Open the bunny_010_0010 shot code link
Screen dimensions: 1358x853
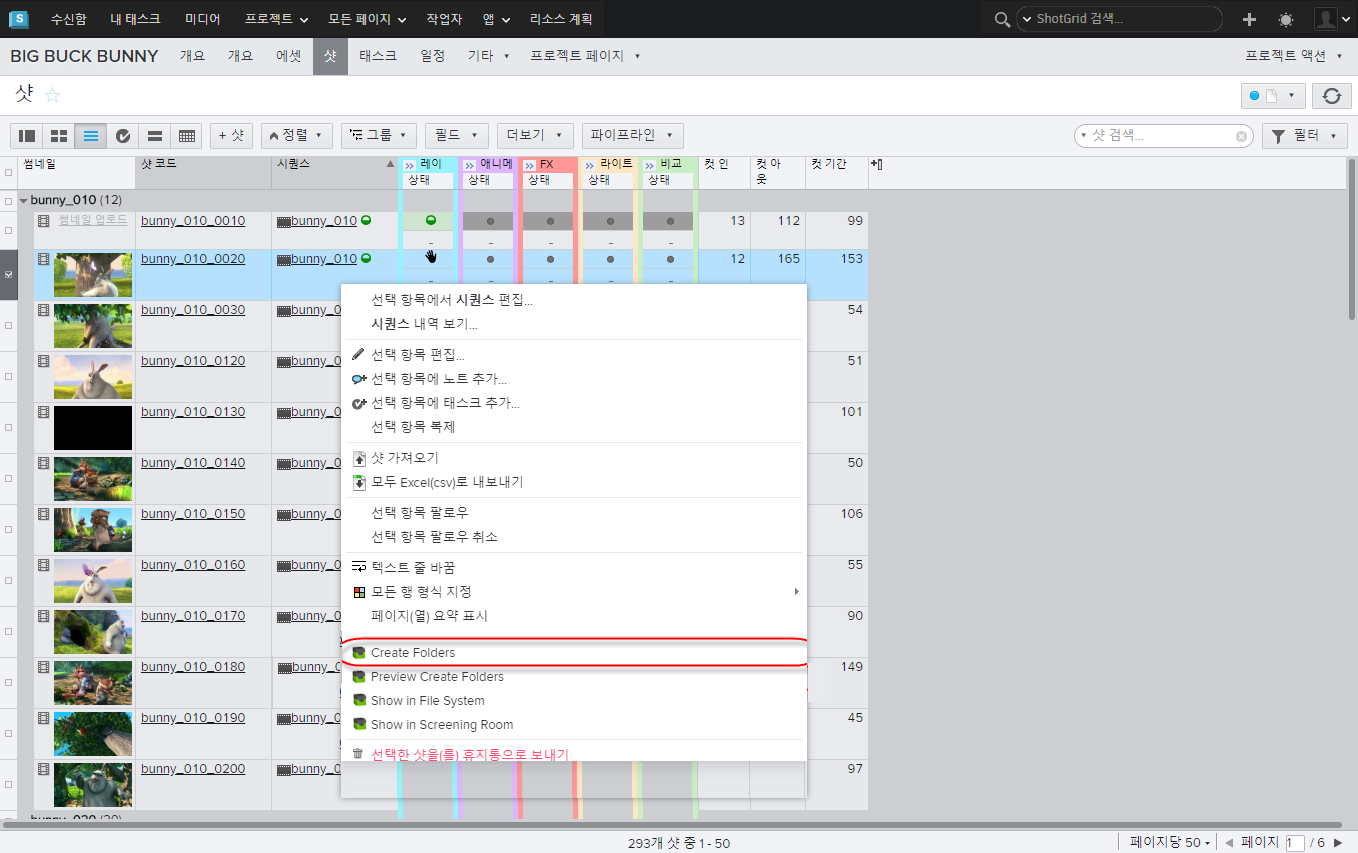(193, 220)
